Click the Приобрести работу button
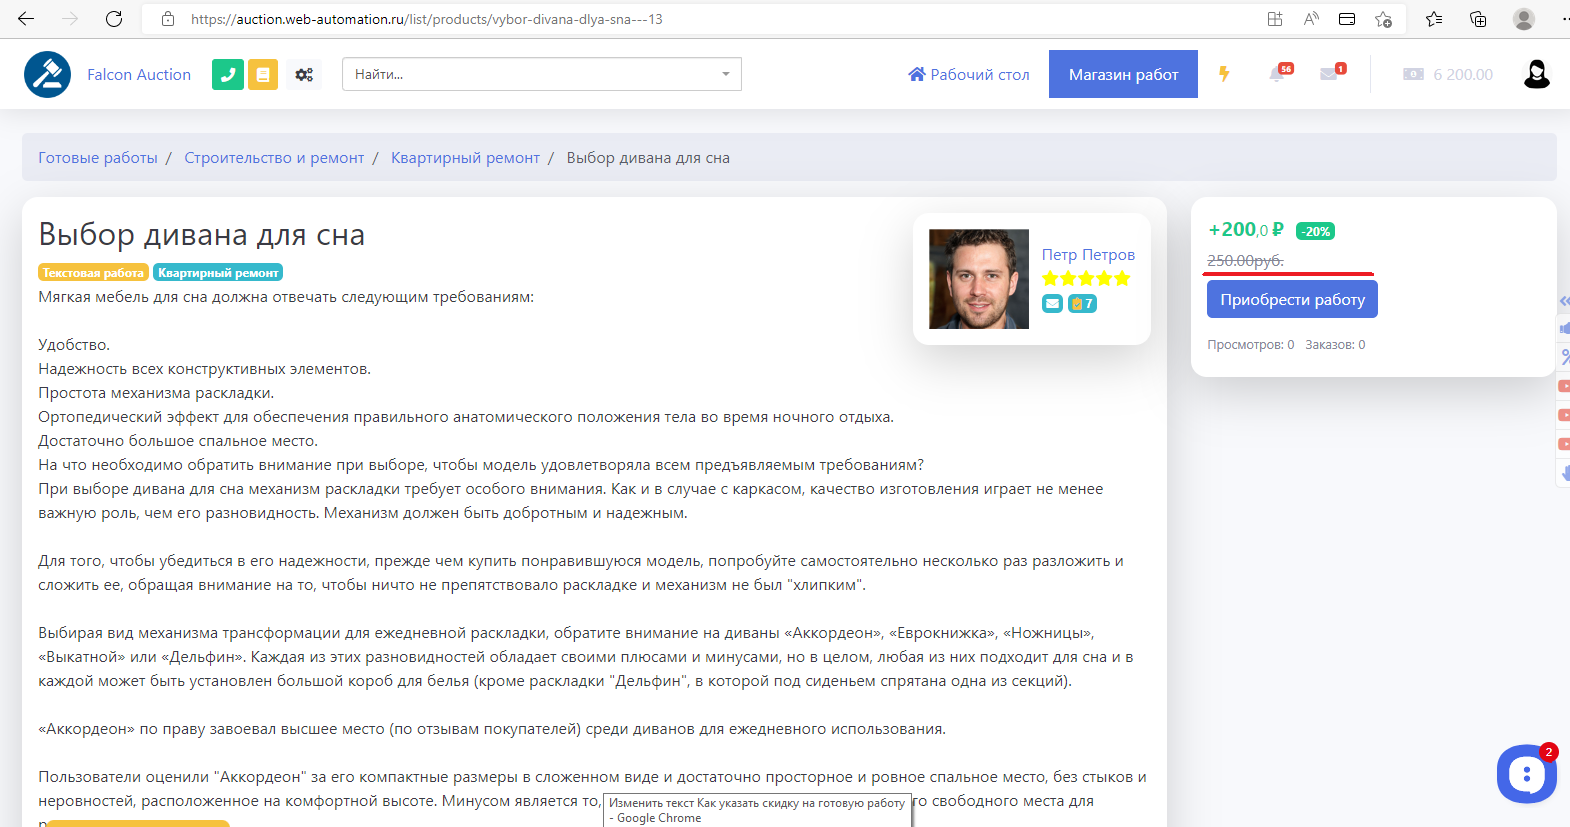This screenshot has width=1570, height=827. click(x=1292, y=299)
